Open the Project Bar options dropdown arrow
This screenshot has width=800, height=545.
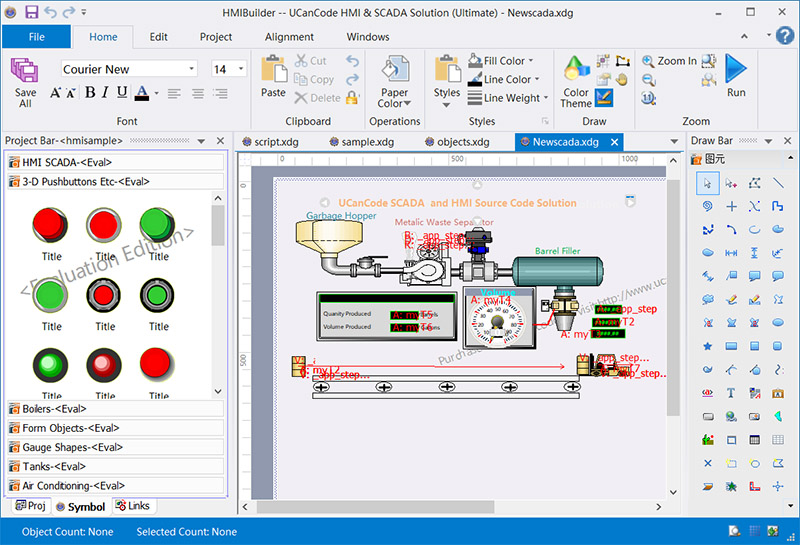pyautogui.click(x=201, y=141)
